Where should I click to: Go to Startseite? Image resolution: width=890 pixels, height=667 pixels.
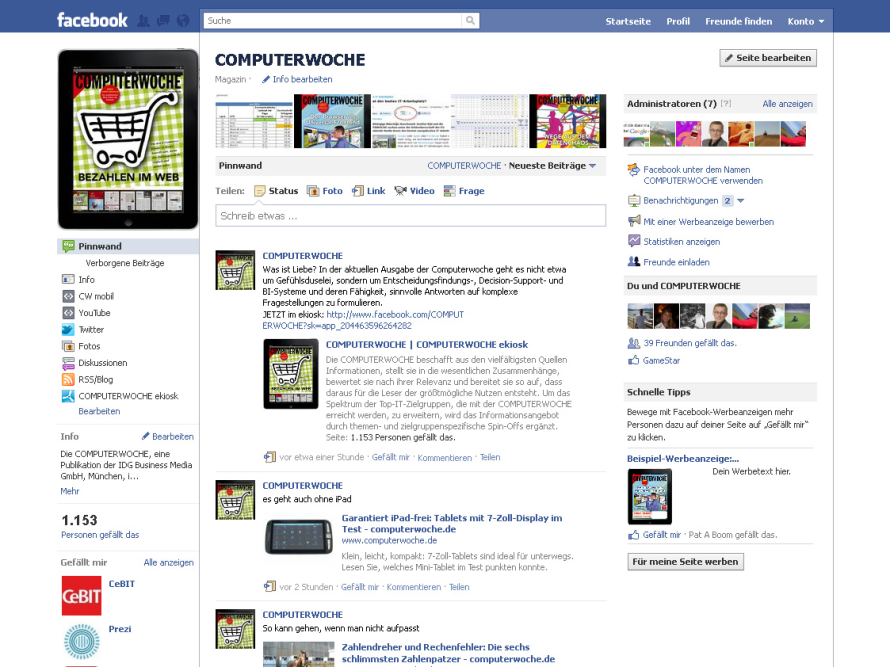point(628,21)
